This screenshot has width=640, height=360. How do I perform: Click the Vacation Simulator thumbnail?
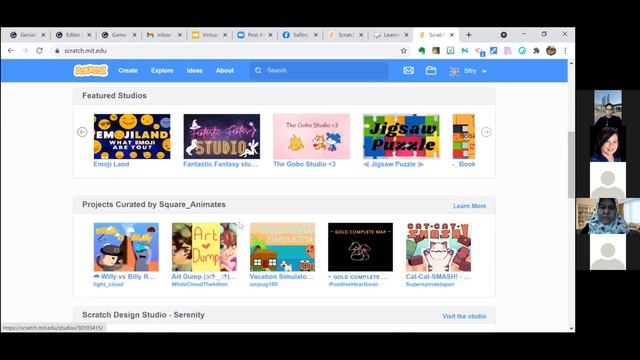click(282, 247)
